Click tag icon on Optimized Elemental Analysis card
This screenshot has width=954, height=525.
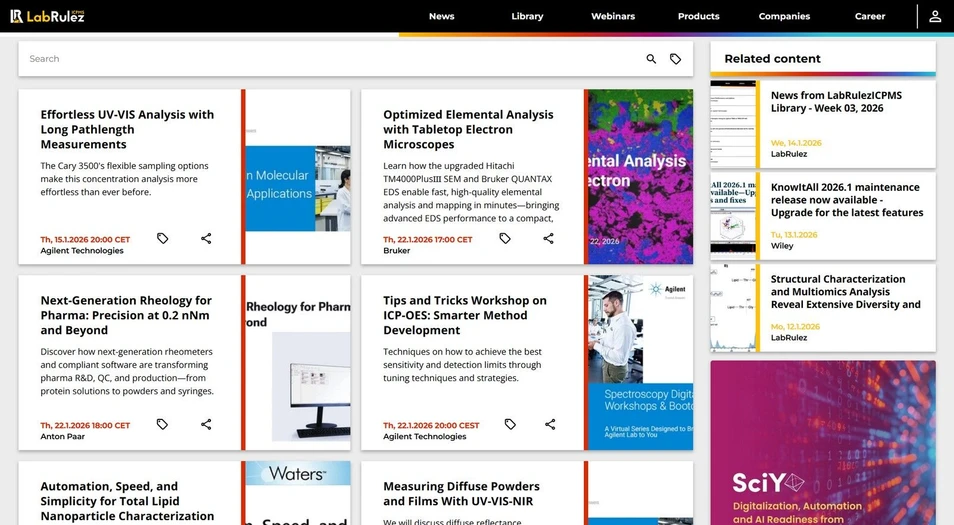(x=505, y=238)
